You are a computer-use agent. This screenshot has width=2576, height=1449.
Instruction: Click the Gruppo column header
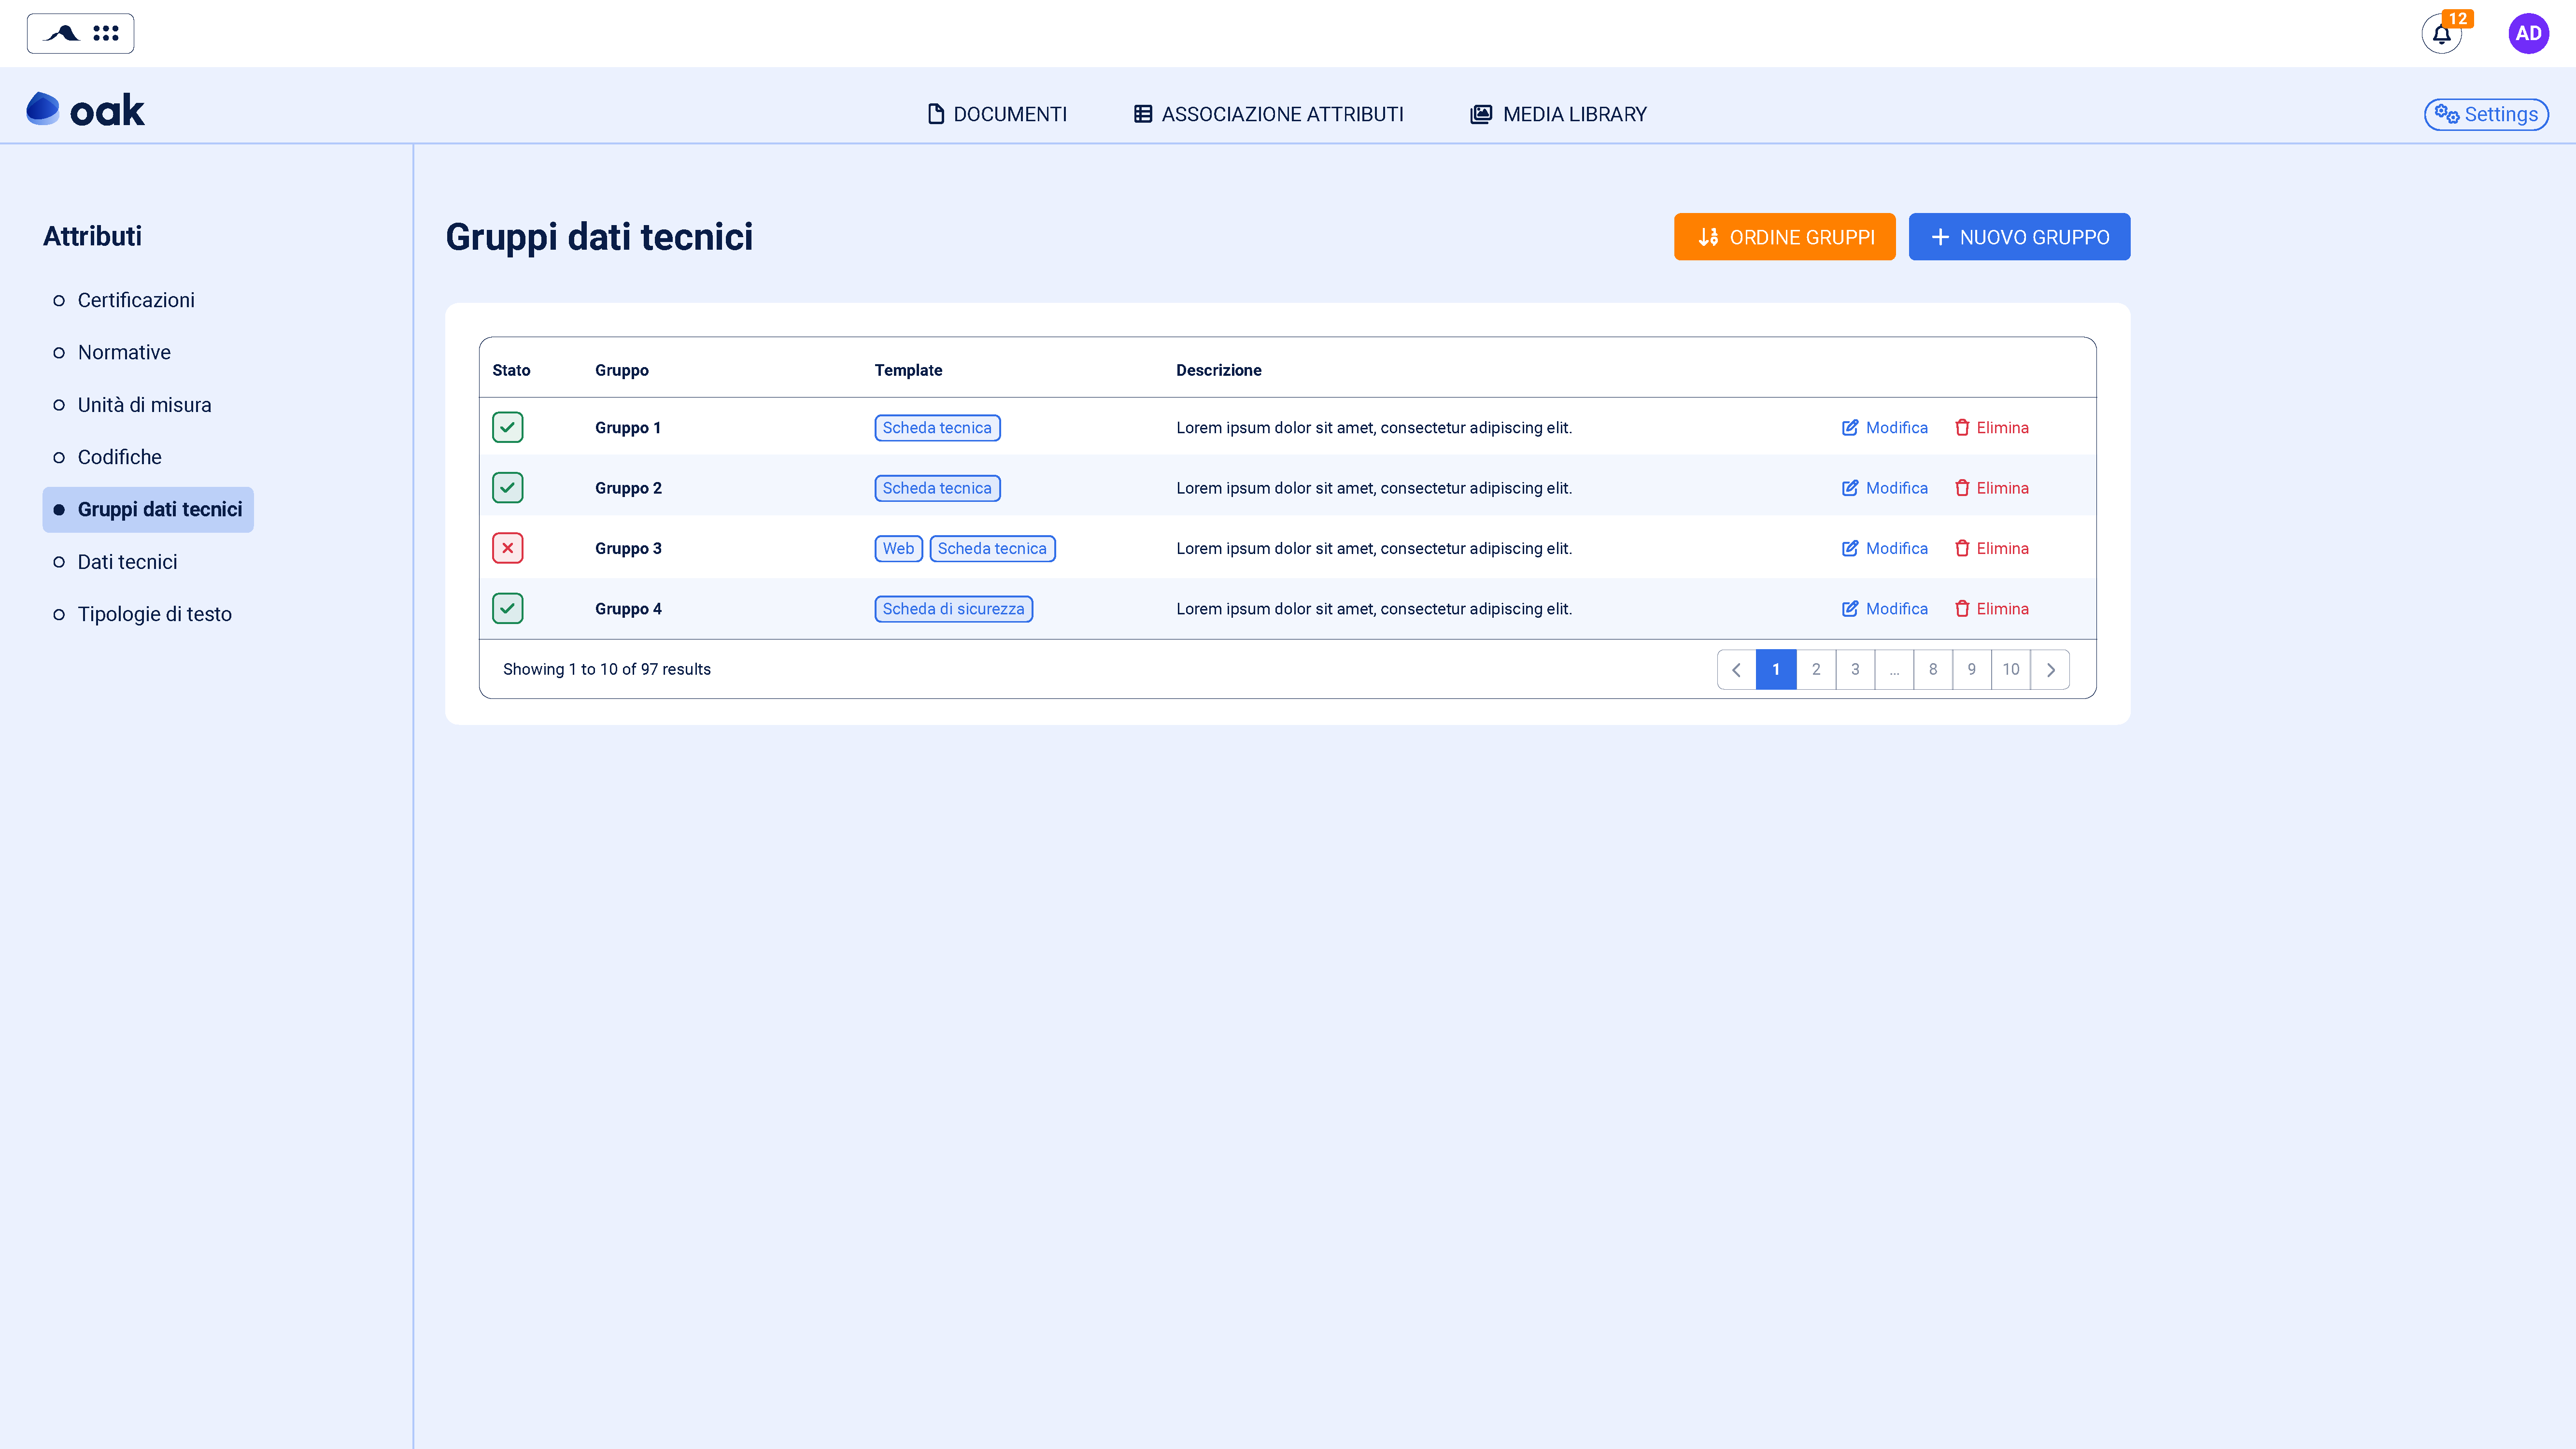pos(622,370)
